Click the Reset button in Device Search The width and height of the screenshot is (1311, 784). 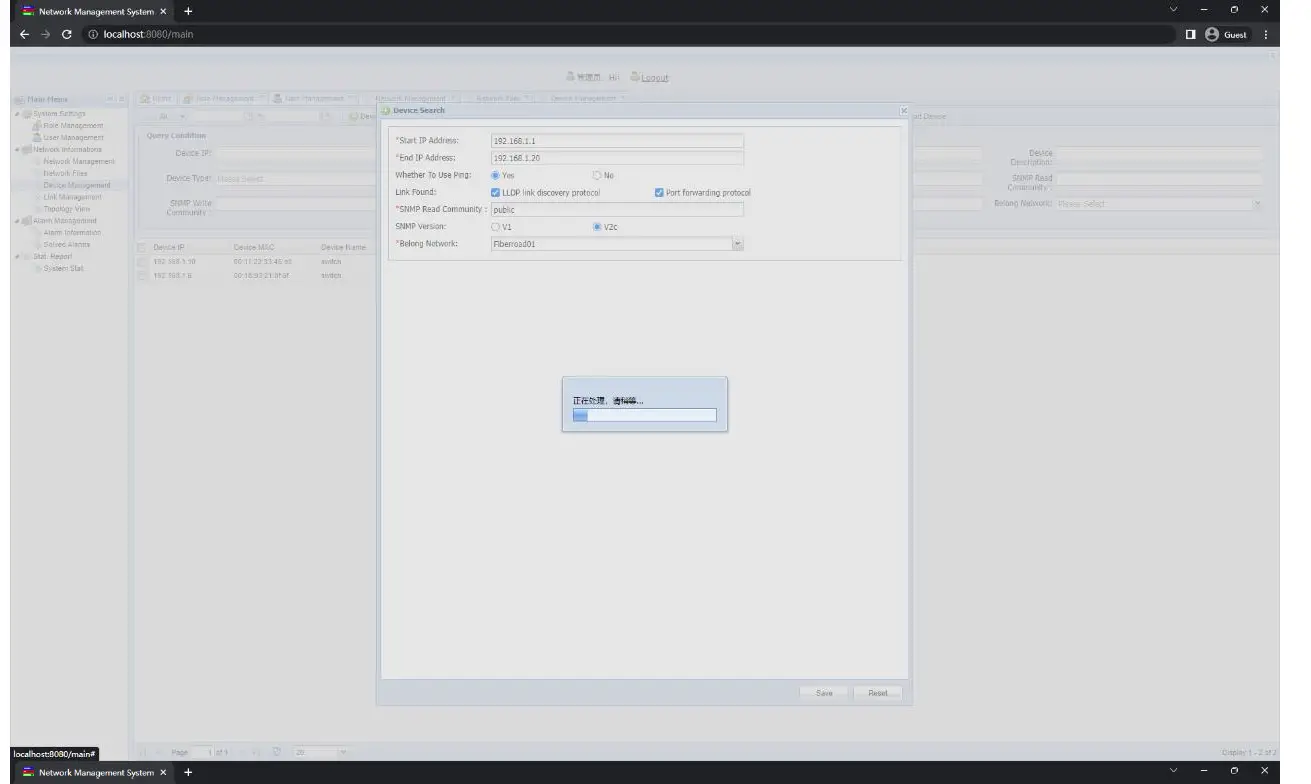click(x=878, y=693)
